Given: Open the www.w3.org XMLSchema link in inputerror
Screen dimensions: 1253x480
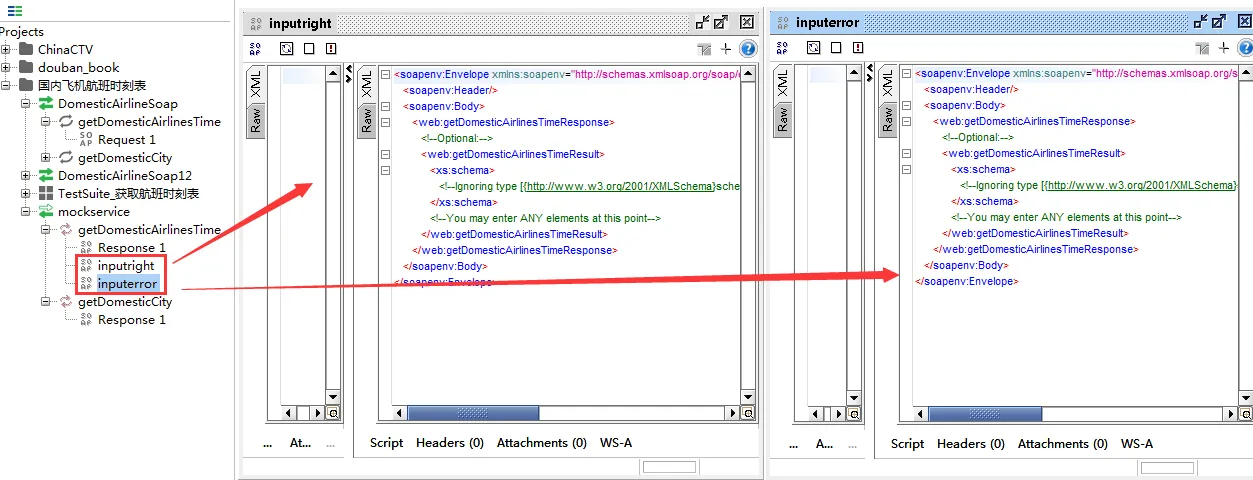Looking at the screenshot, I should point(1140,186).
